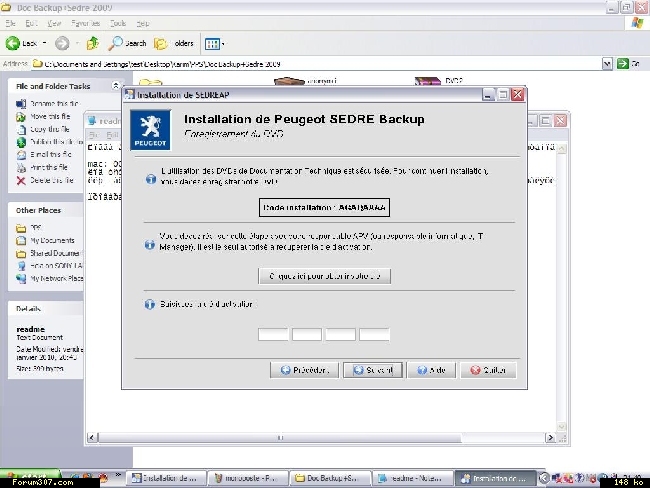This screenshot has width=650, height=488.
Task: Open the Favorites menu
Action: [x=85, y=23]
